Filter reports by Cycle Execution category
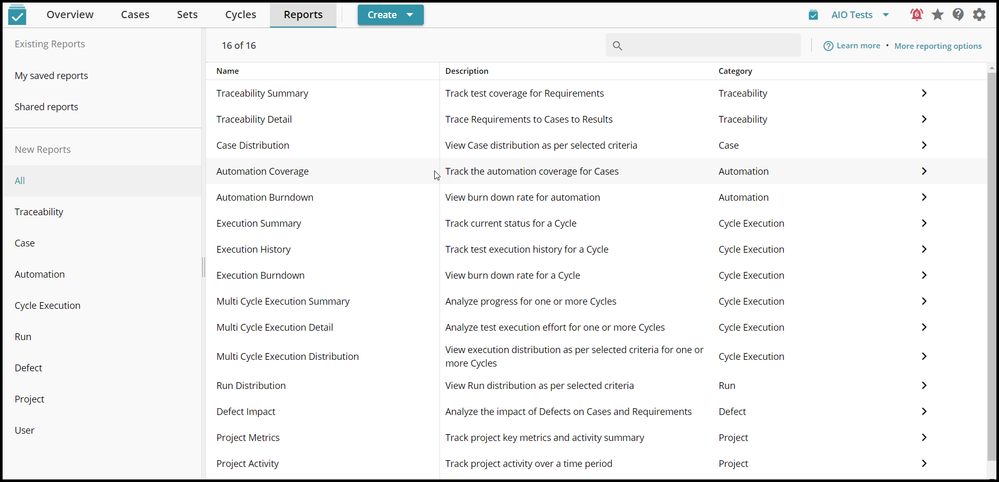The image size is (999, 482). click(47, 305)
